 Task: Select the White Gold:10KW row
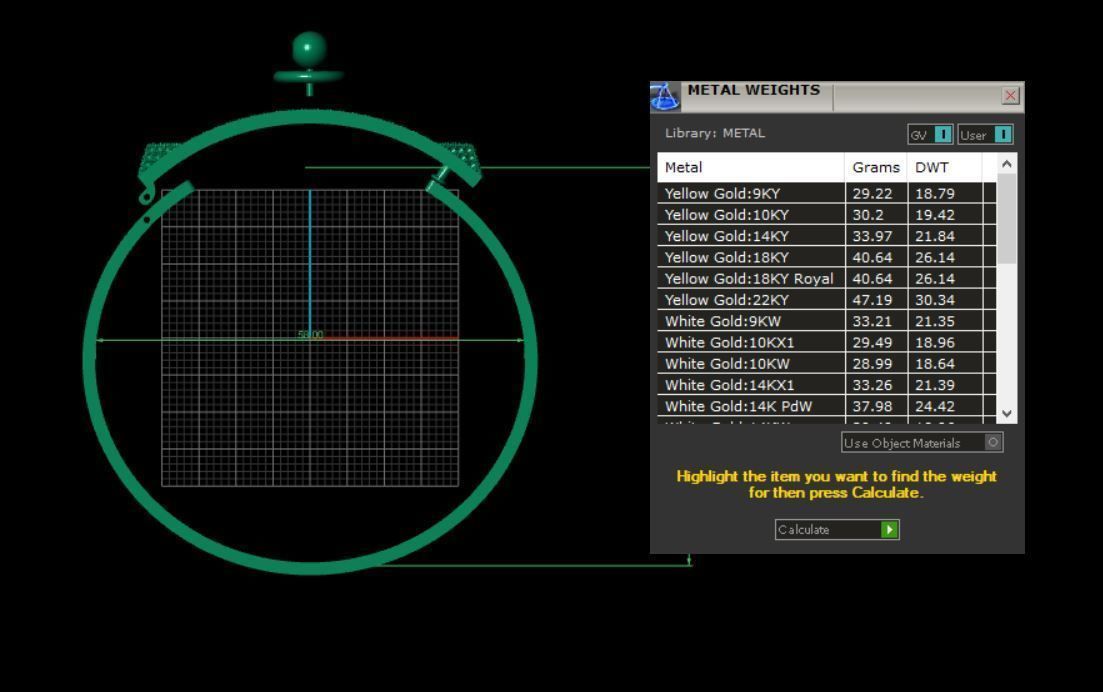click(x=827, y=364)
